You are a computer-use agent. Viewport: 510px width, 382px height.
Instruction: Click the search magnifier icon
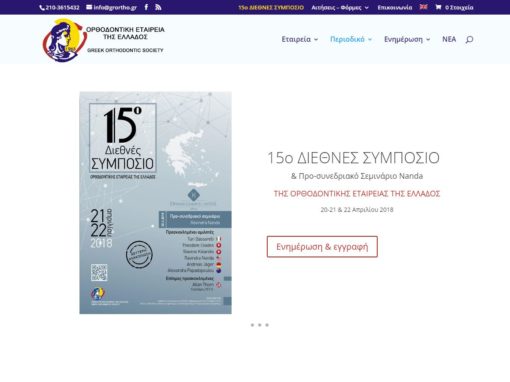469,40
